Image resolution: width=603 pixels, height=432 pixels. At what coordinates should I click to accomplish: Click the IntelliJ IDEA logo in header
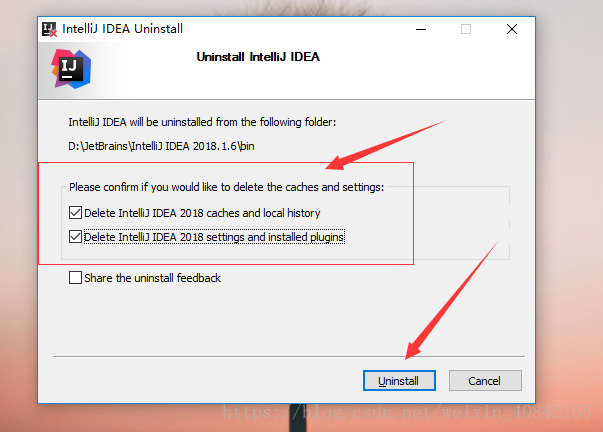coord(72,69)
